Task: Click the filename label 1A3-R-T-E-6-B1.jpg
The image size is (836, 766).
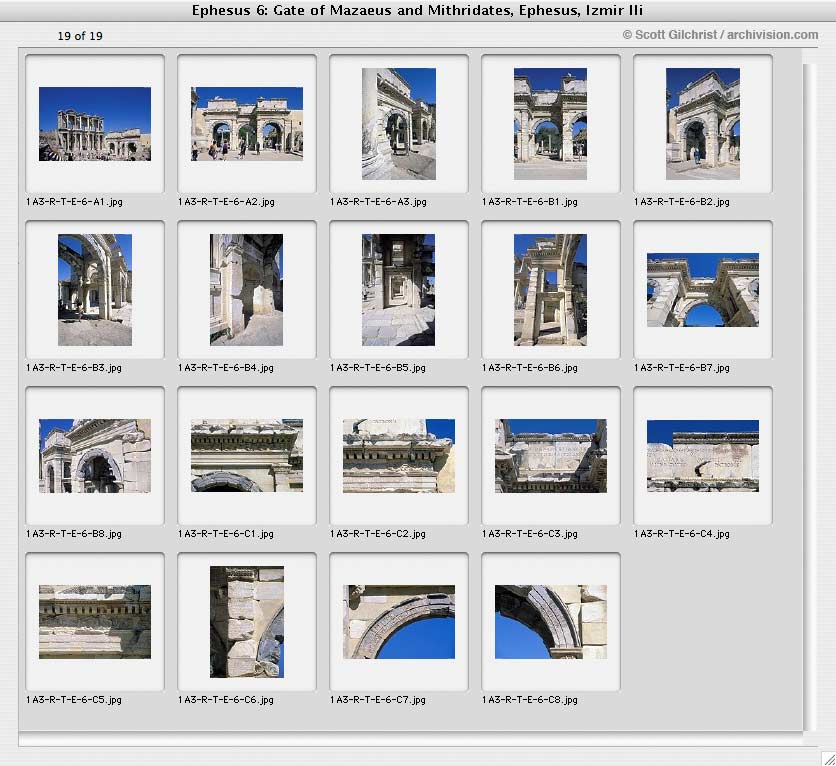Action: pos(529,202)
